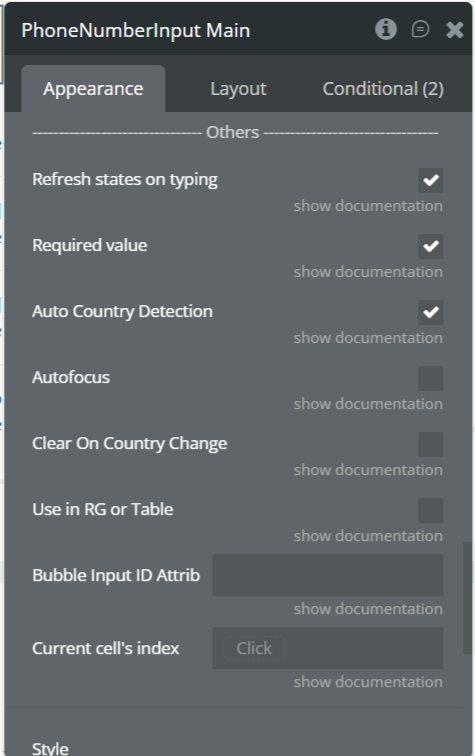Check Clear On Country Change
The width and height of the screenshot is (475, 756).
coord(431,445)
